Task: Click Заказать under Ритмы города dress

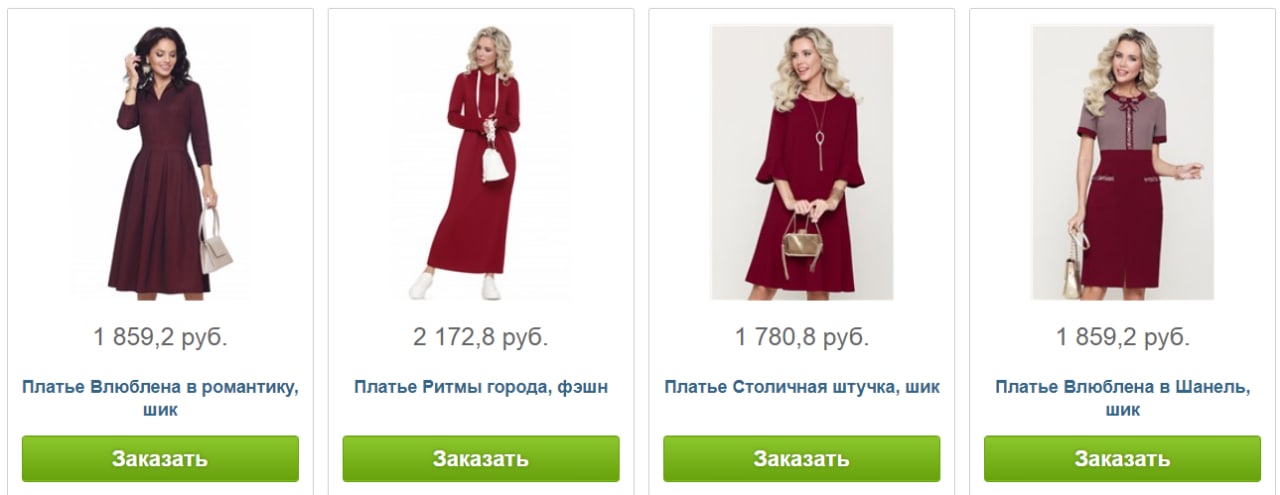Action: (481, 459)
